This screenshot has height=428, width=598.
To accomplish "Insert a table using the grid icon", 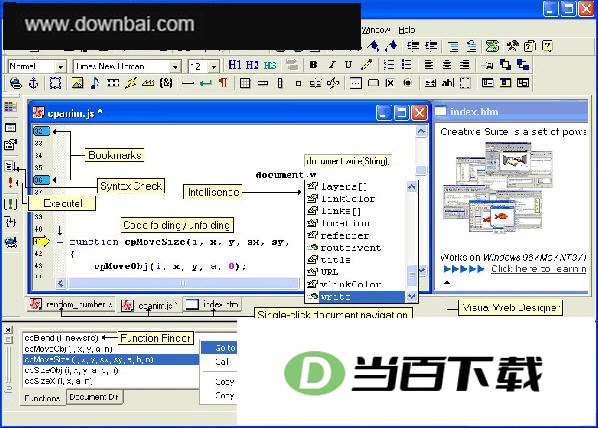I will tap(245, 83).
